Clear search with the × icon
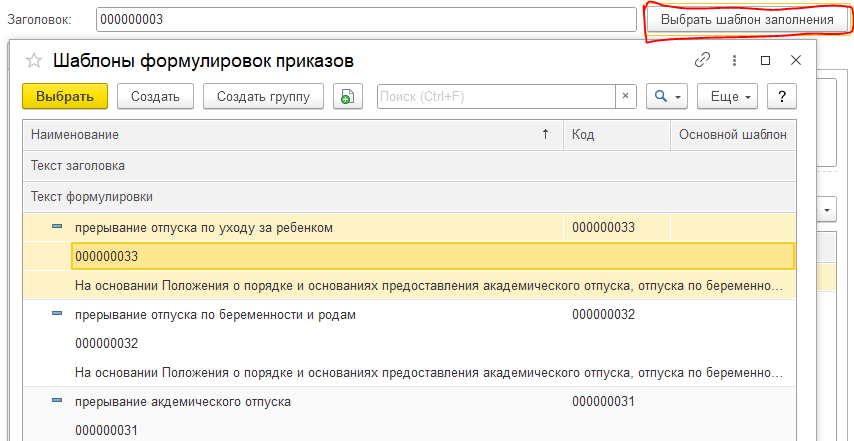Viewport: 854px width, 441px height. pos(625,96)
